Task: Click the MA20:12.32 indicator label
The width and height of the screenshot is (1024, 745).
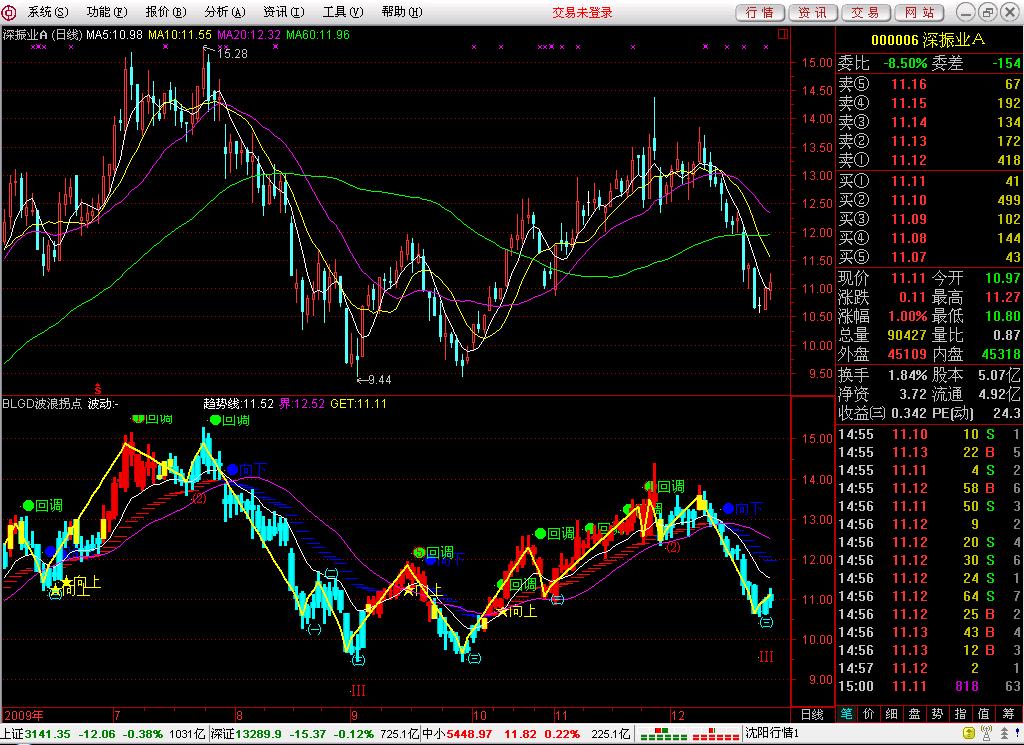Action: click(249, 35)
